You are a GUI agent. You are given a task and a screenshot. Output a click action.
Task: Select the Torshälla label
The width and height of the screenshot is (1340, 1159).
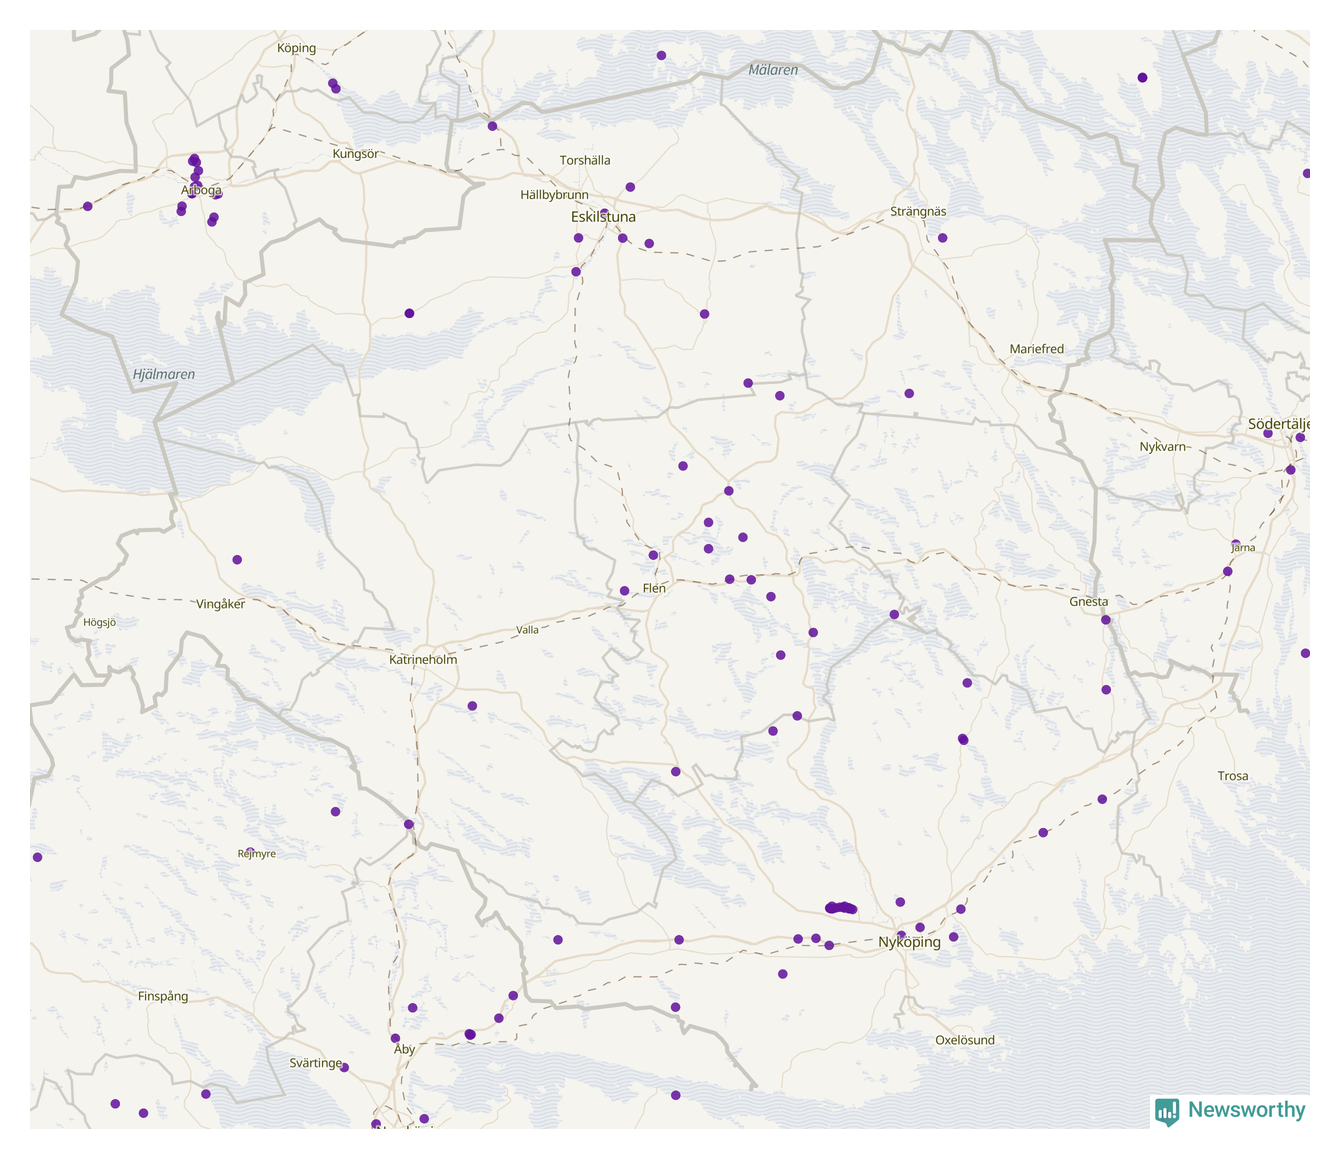(x=585, y=160)
